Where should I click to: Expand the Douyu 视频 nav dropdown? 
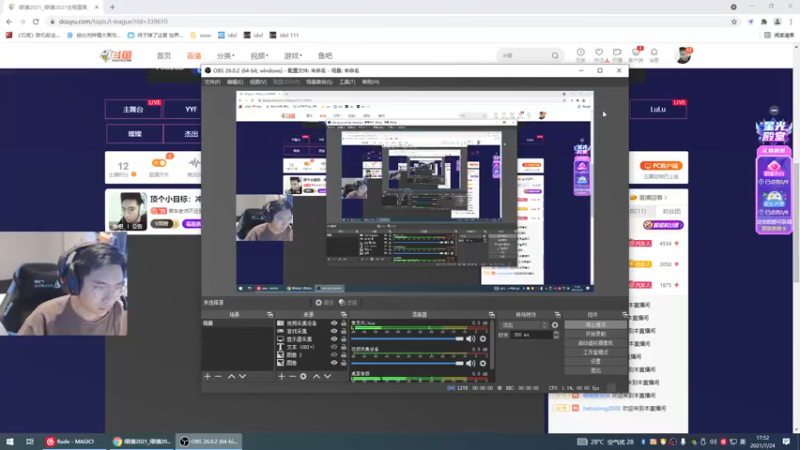[259, 56]
